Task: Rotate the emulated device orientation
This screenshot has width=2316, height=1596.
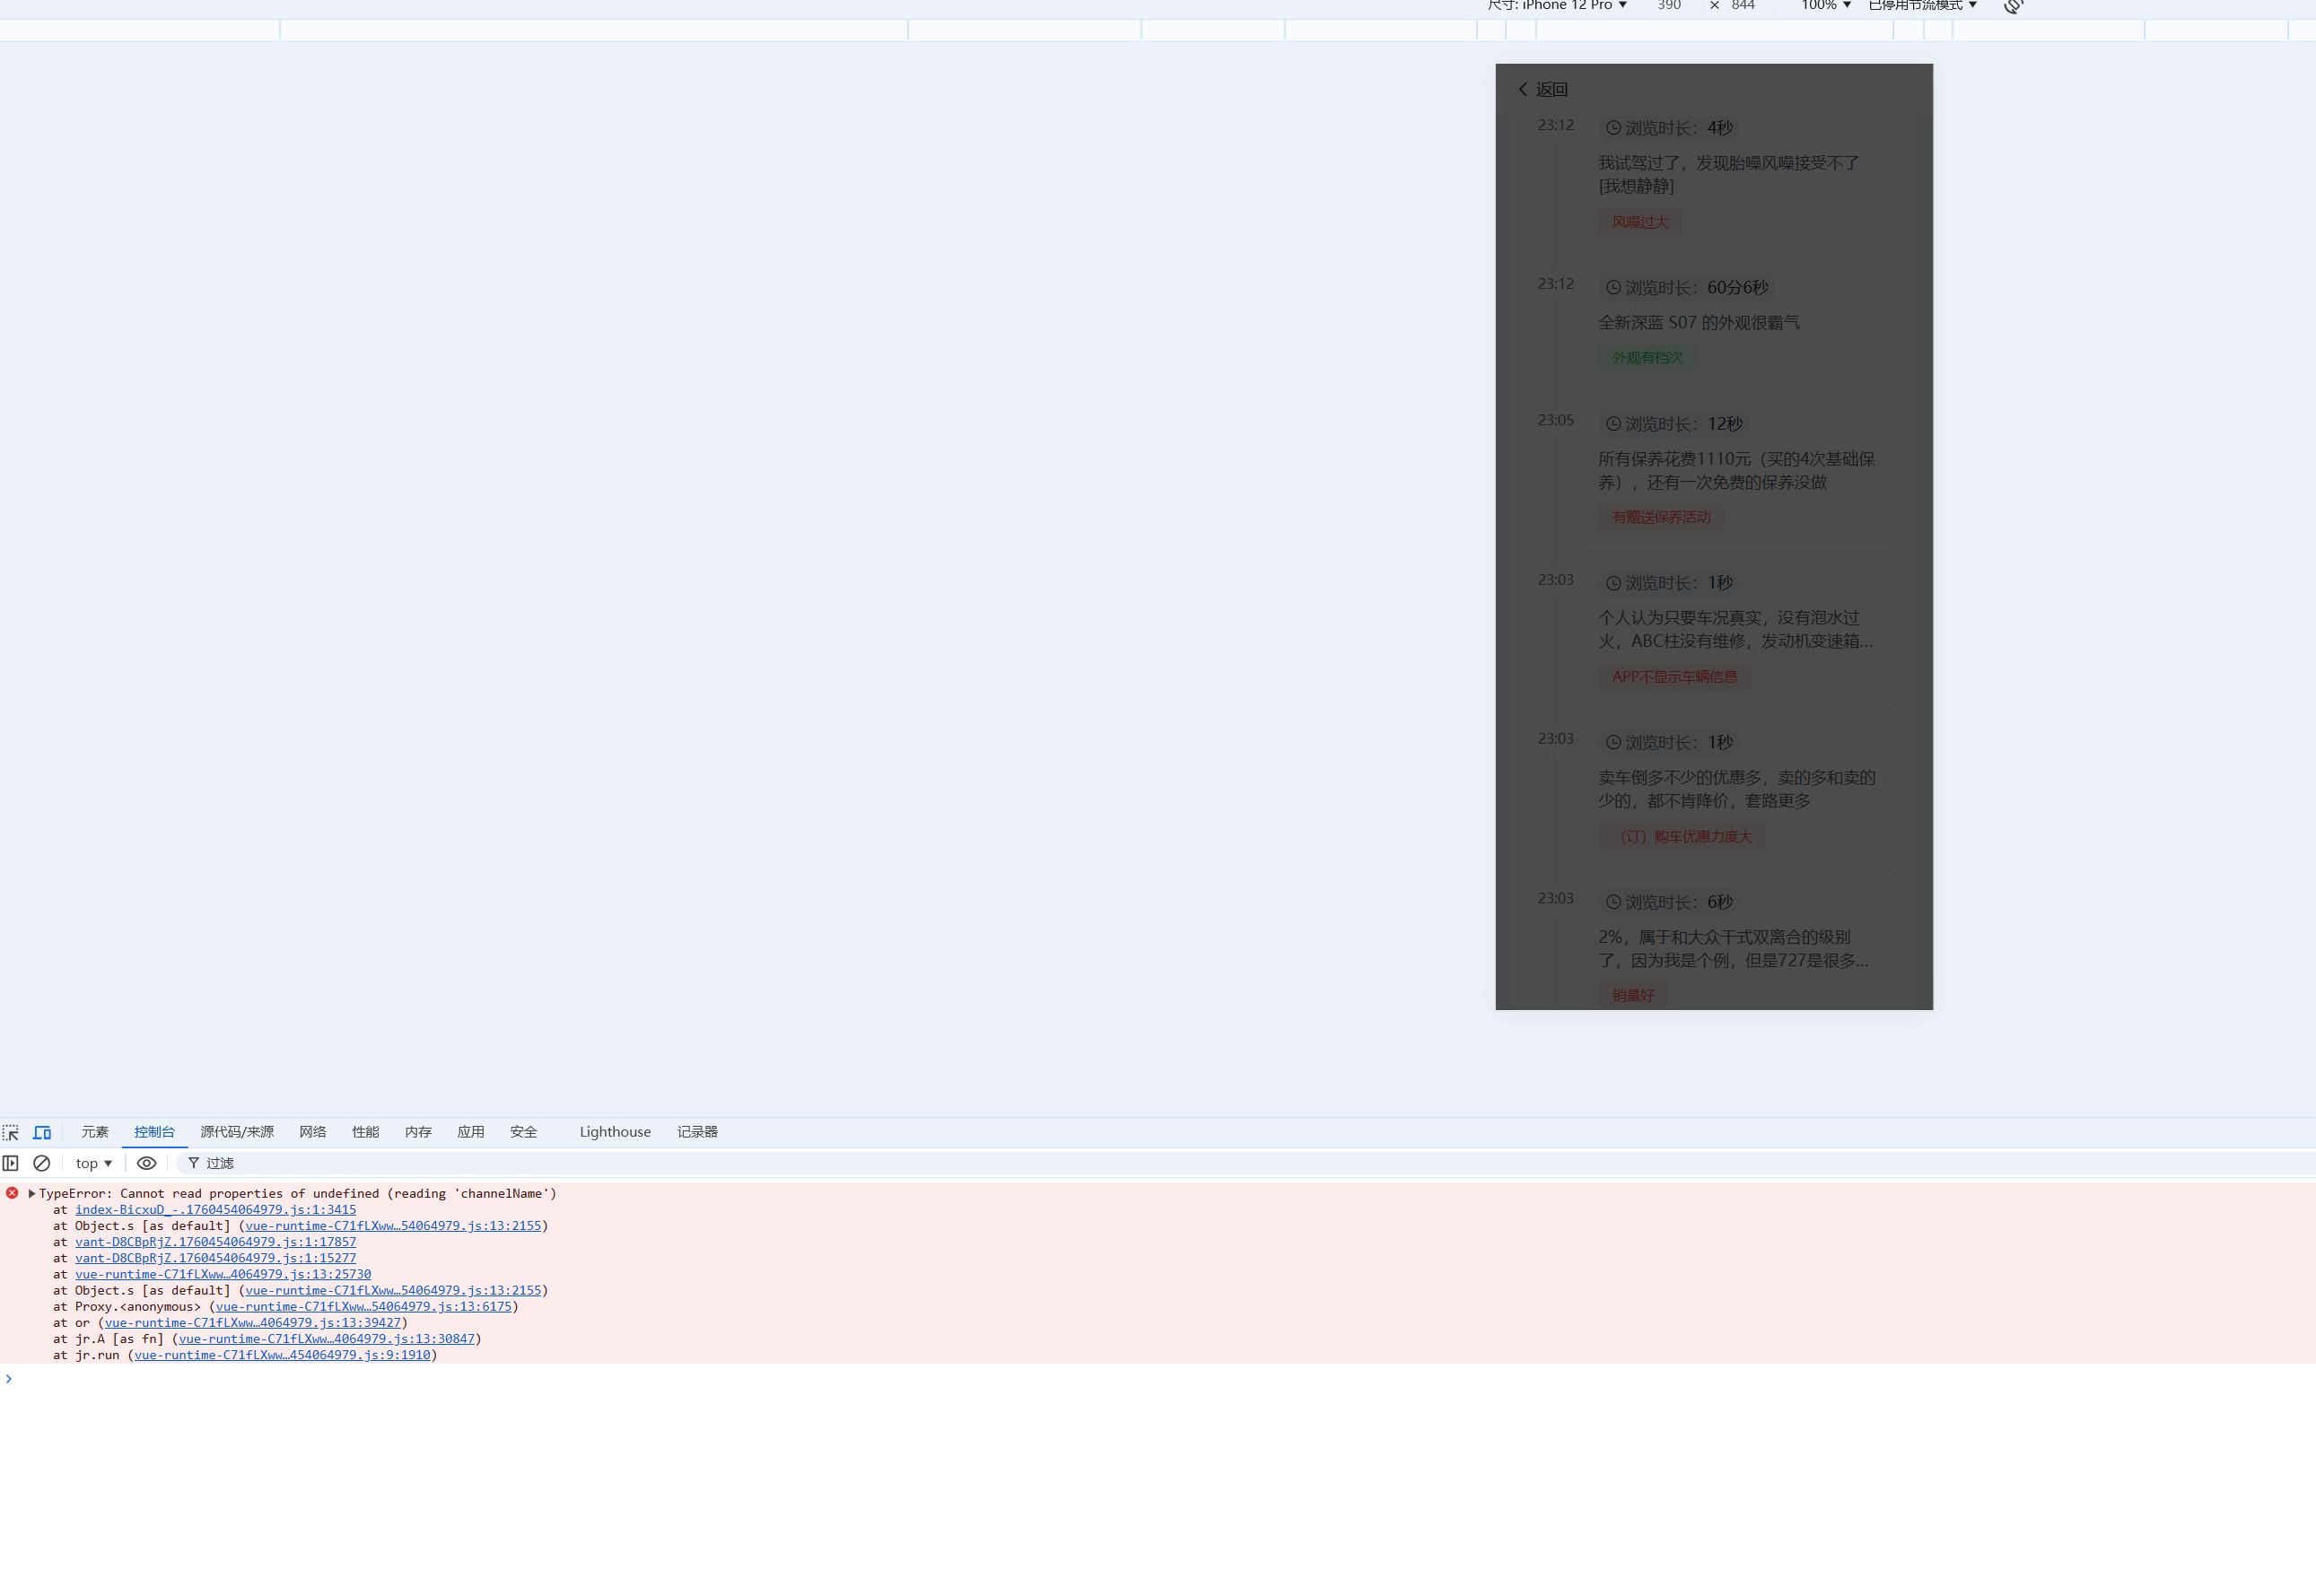Action: (2013, 6)
